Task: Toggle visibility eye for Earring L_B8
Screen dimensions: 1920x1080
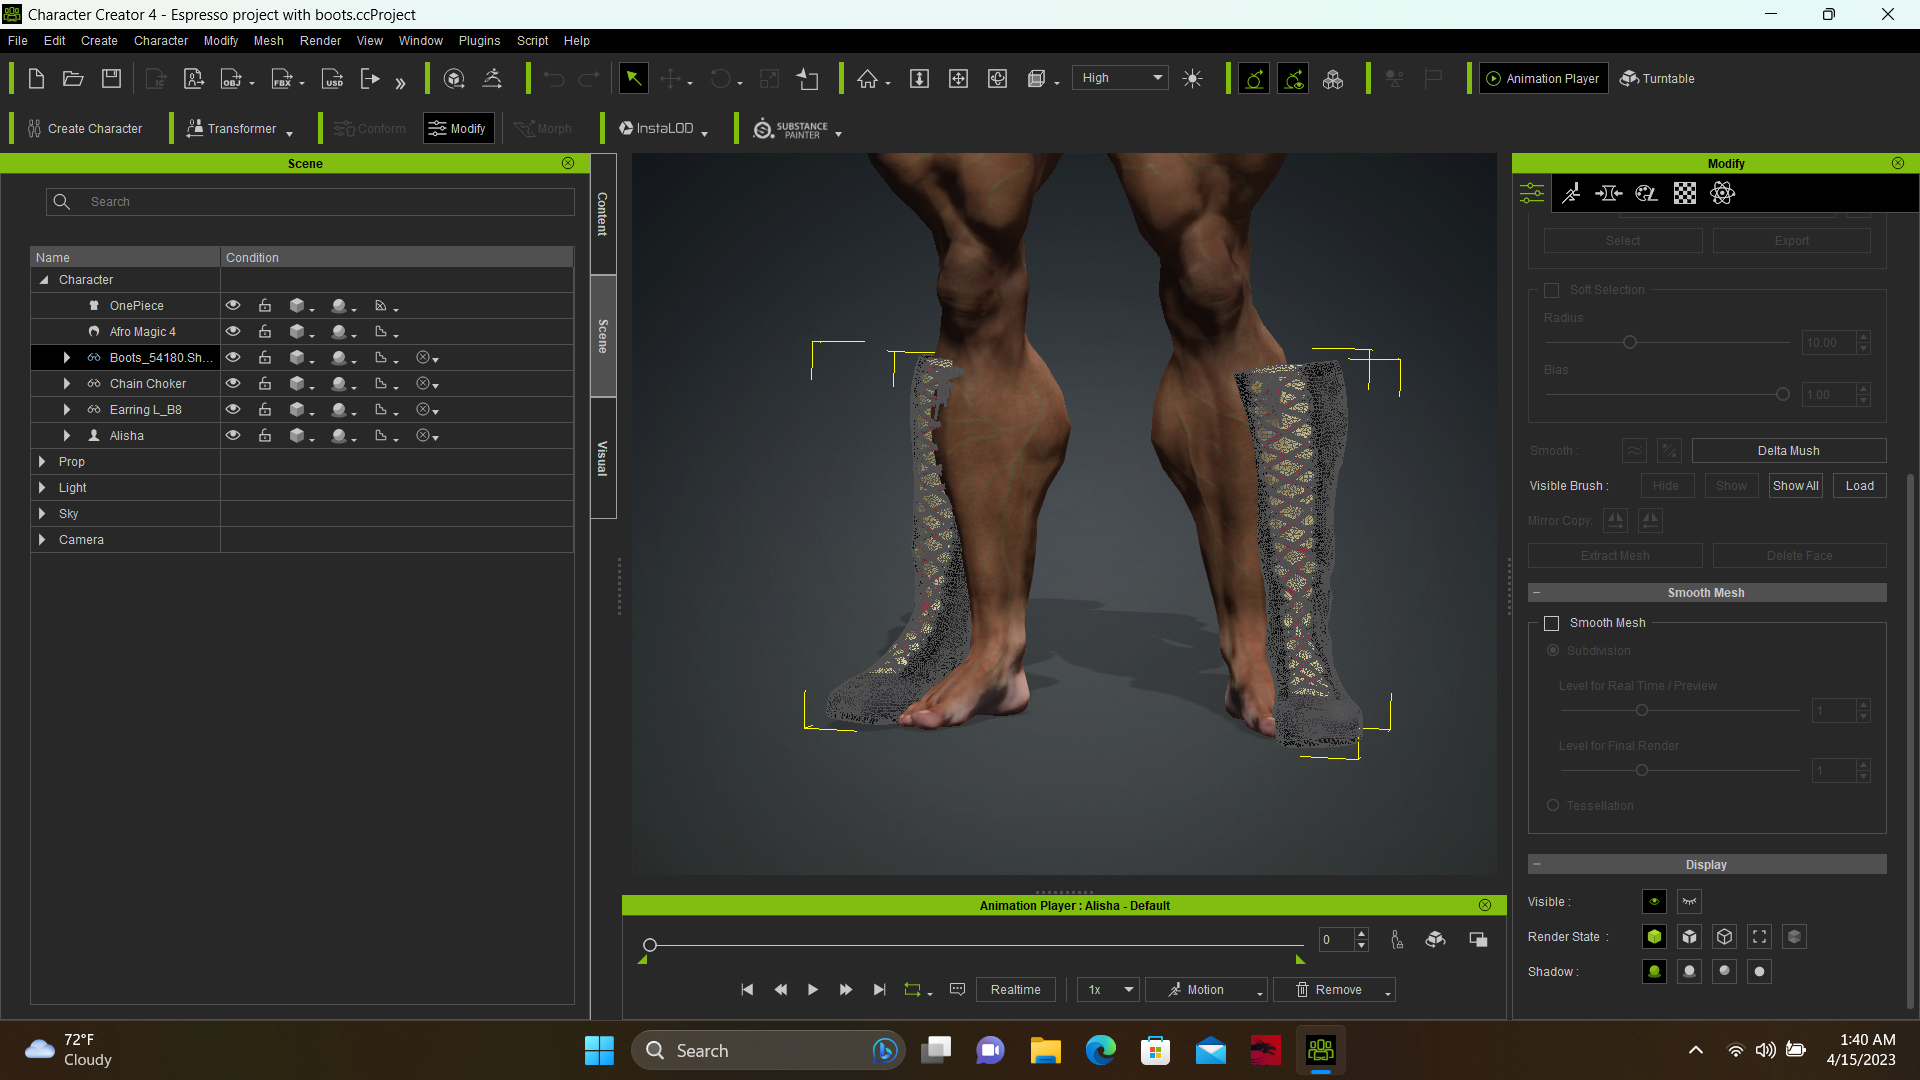Action: (233, 410)
